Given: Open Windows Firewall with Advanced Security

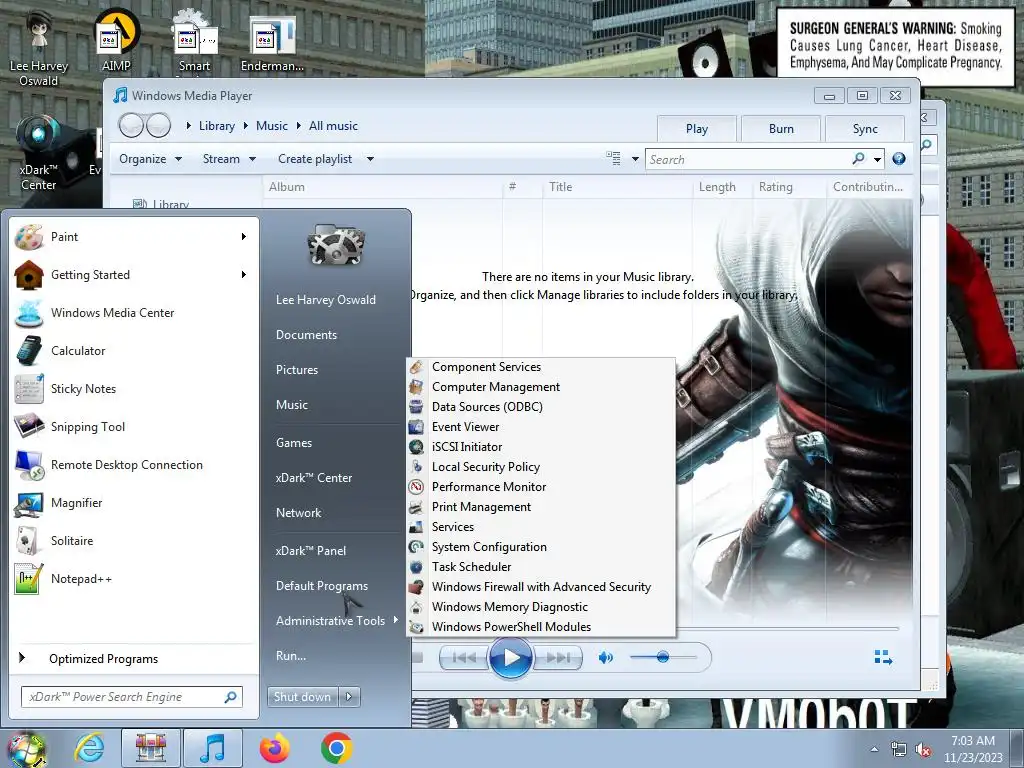Looking at the screenshot, I should pos(541,587).
